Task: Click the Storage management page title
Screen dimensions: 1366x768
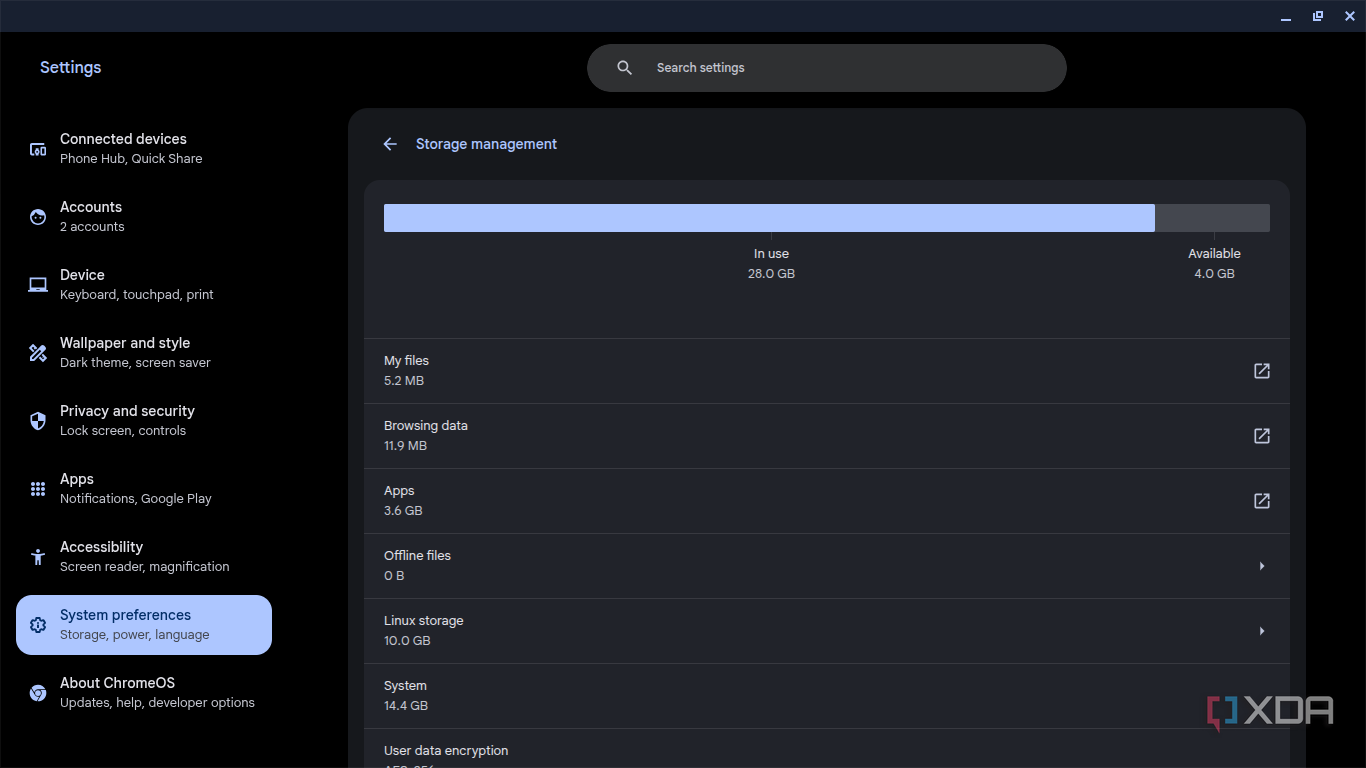Action: (486, 144)
